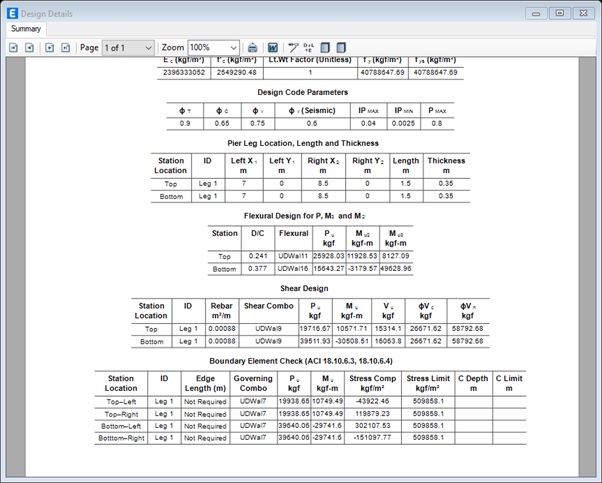The image size is (602, 483).
Task: Close the Design Details window
Action: [x=582, y=12]
